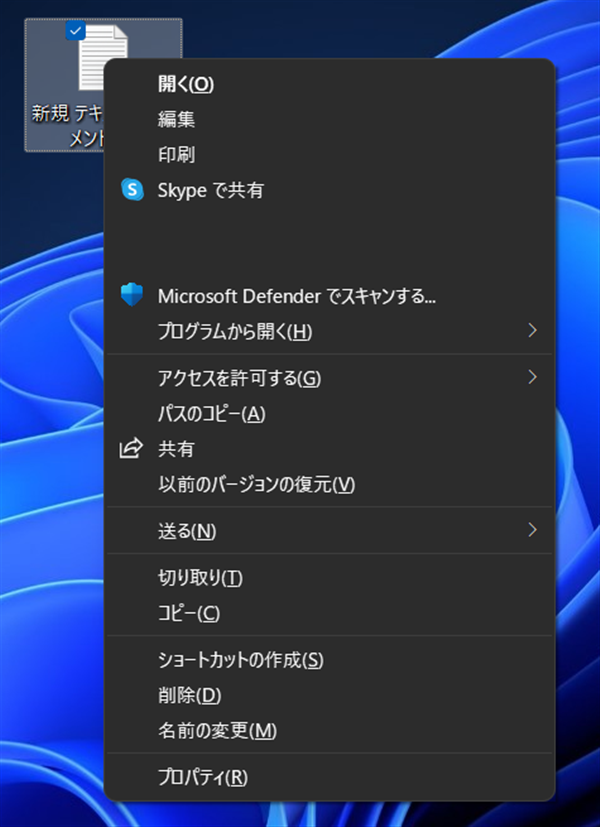This screenshot has height=827, width=600.
Task: Expand the アクセスを許可する(G) submenu arrow
Action: click(x=533, y=377)
